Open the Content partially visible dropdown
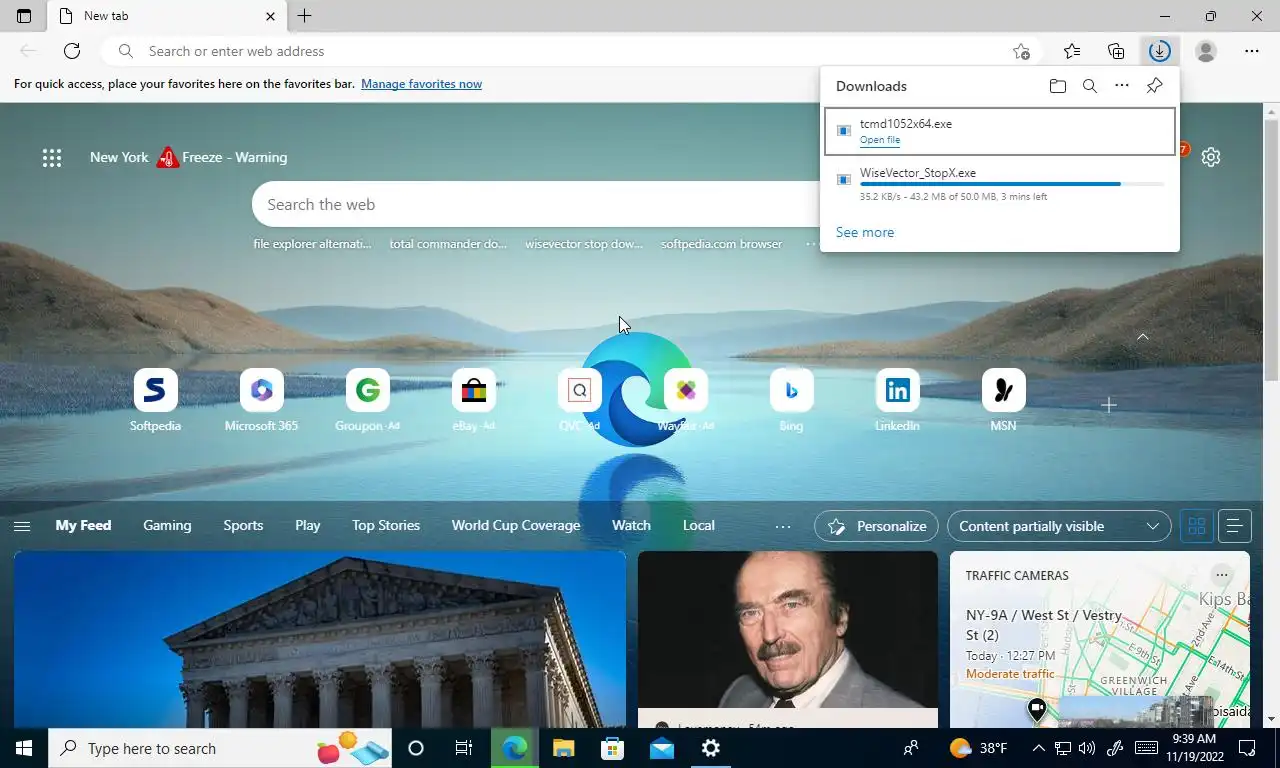This screenshot has width=1280, height=768. click(1059, 526)
